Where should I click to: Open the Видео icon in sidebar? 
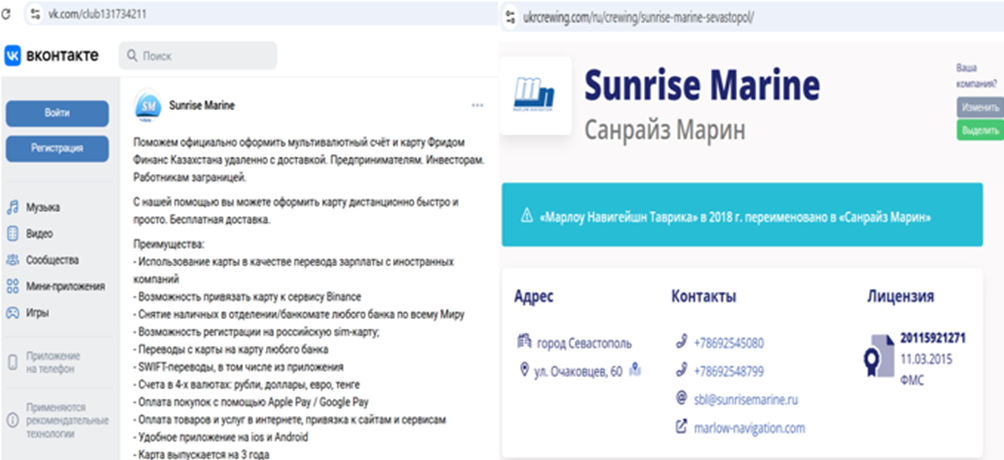12,234
